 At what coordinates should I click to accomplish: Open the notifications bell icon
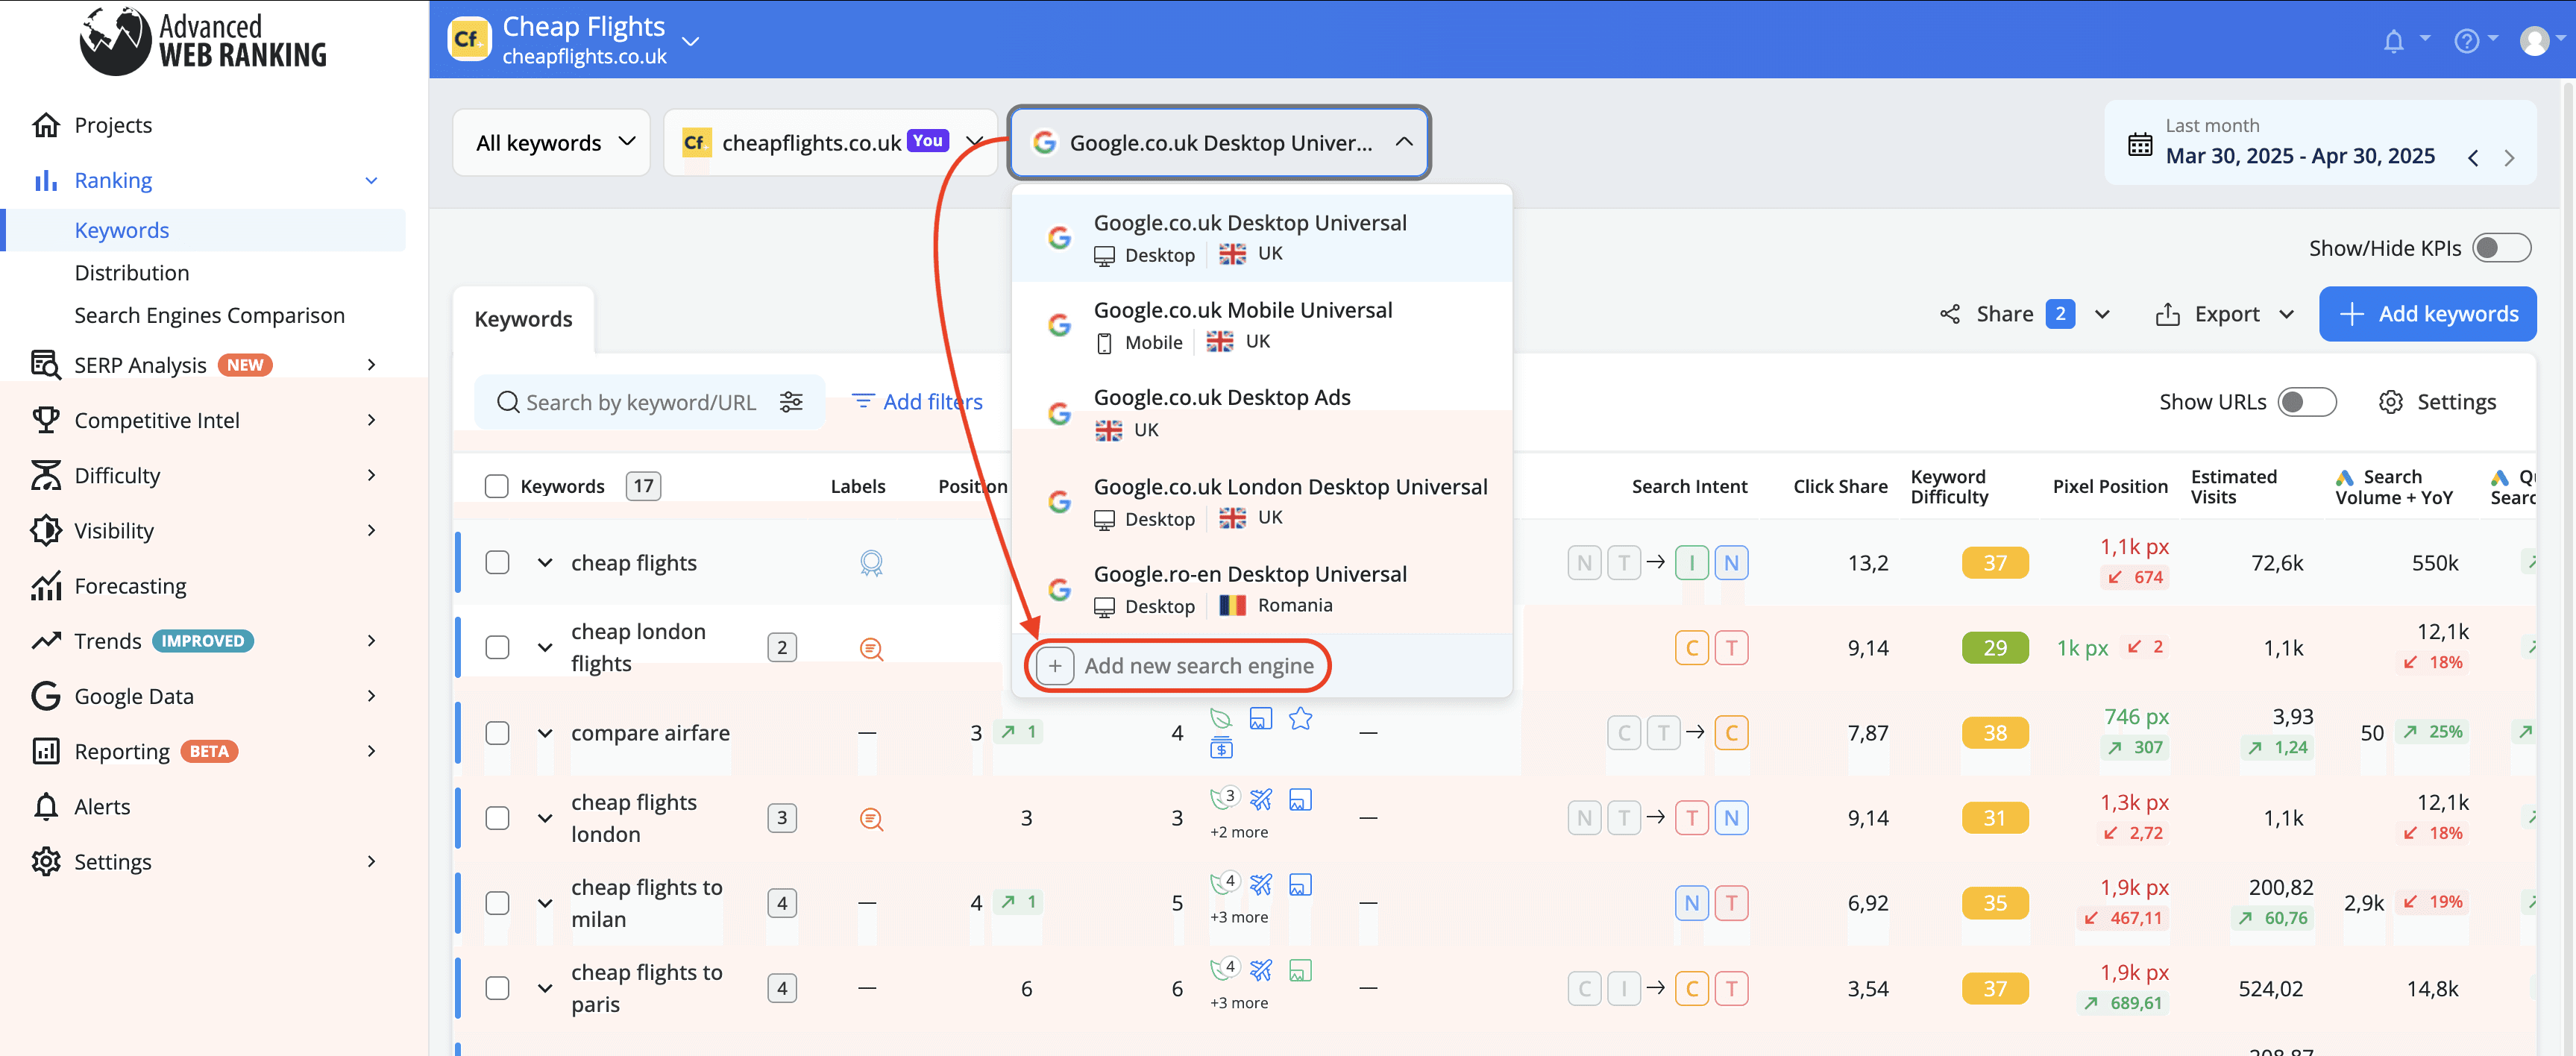[2393, 41]
